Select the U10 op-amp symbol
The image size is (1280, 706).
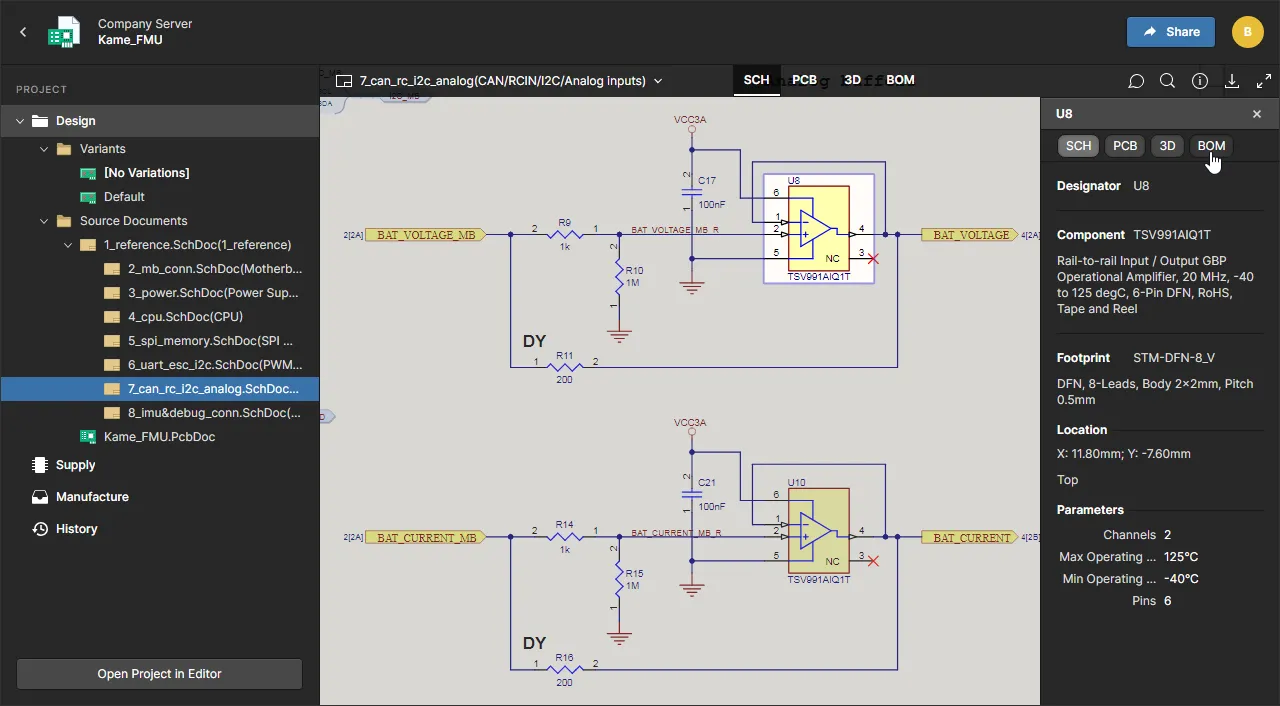click(x=818, y=531)
